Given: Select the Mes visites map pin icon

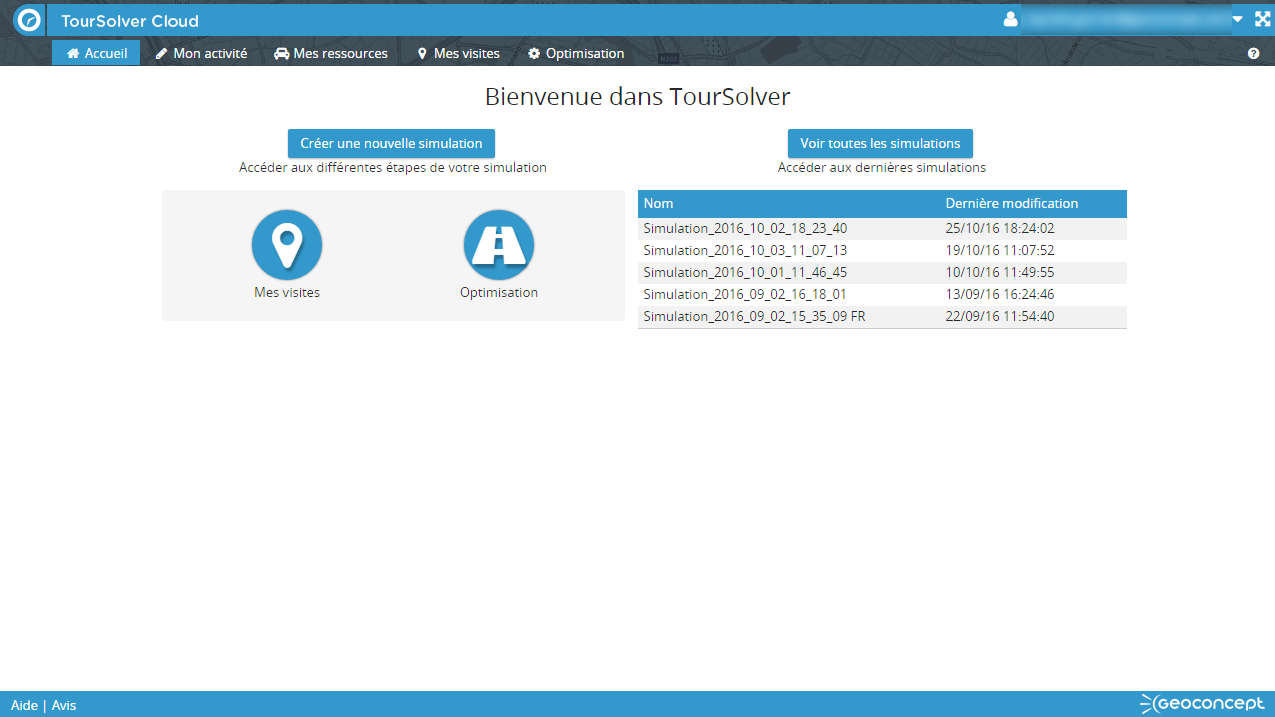Looking at the screenshot, I should point(287,245).
